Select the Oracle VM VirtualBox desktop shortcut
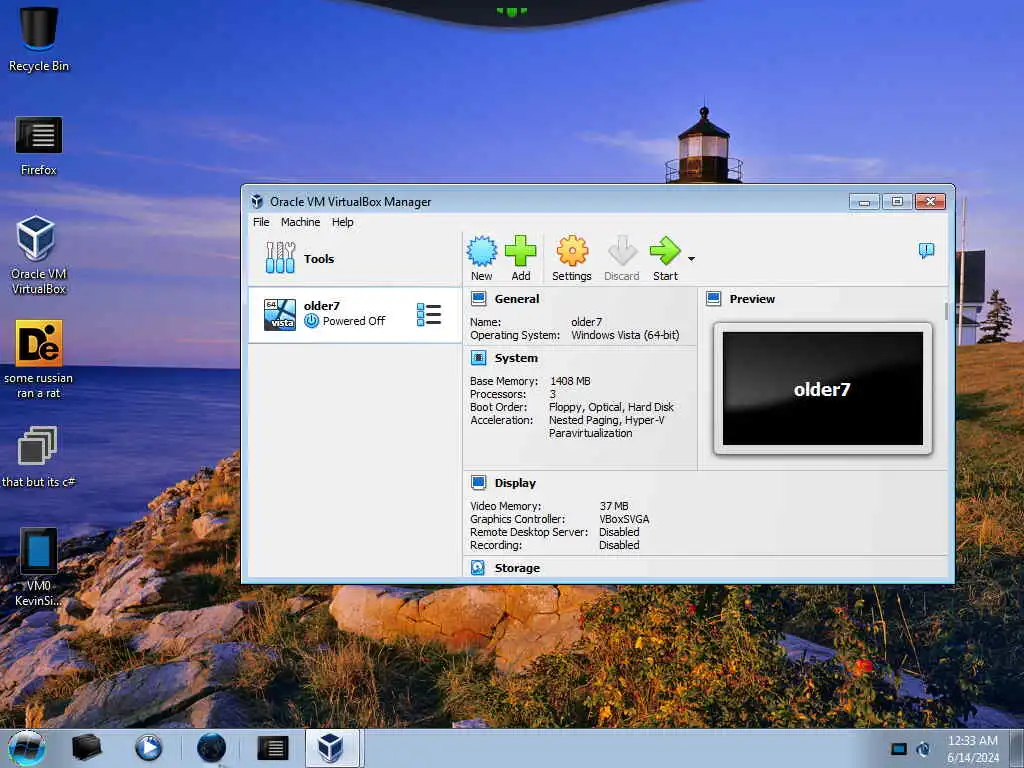This screenshot has height=768, width=1024. coord(39,255)
